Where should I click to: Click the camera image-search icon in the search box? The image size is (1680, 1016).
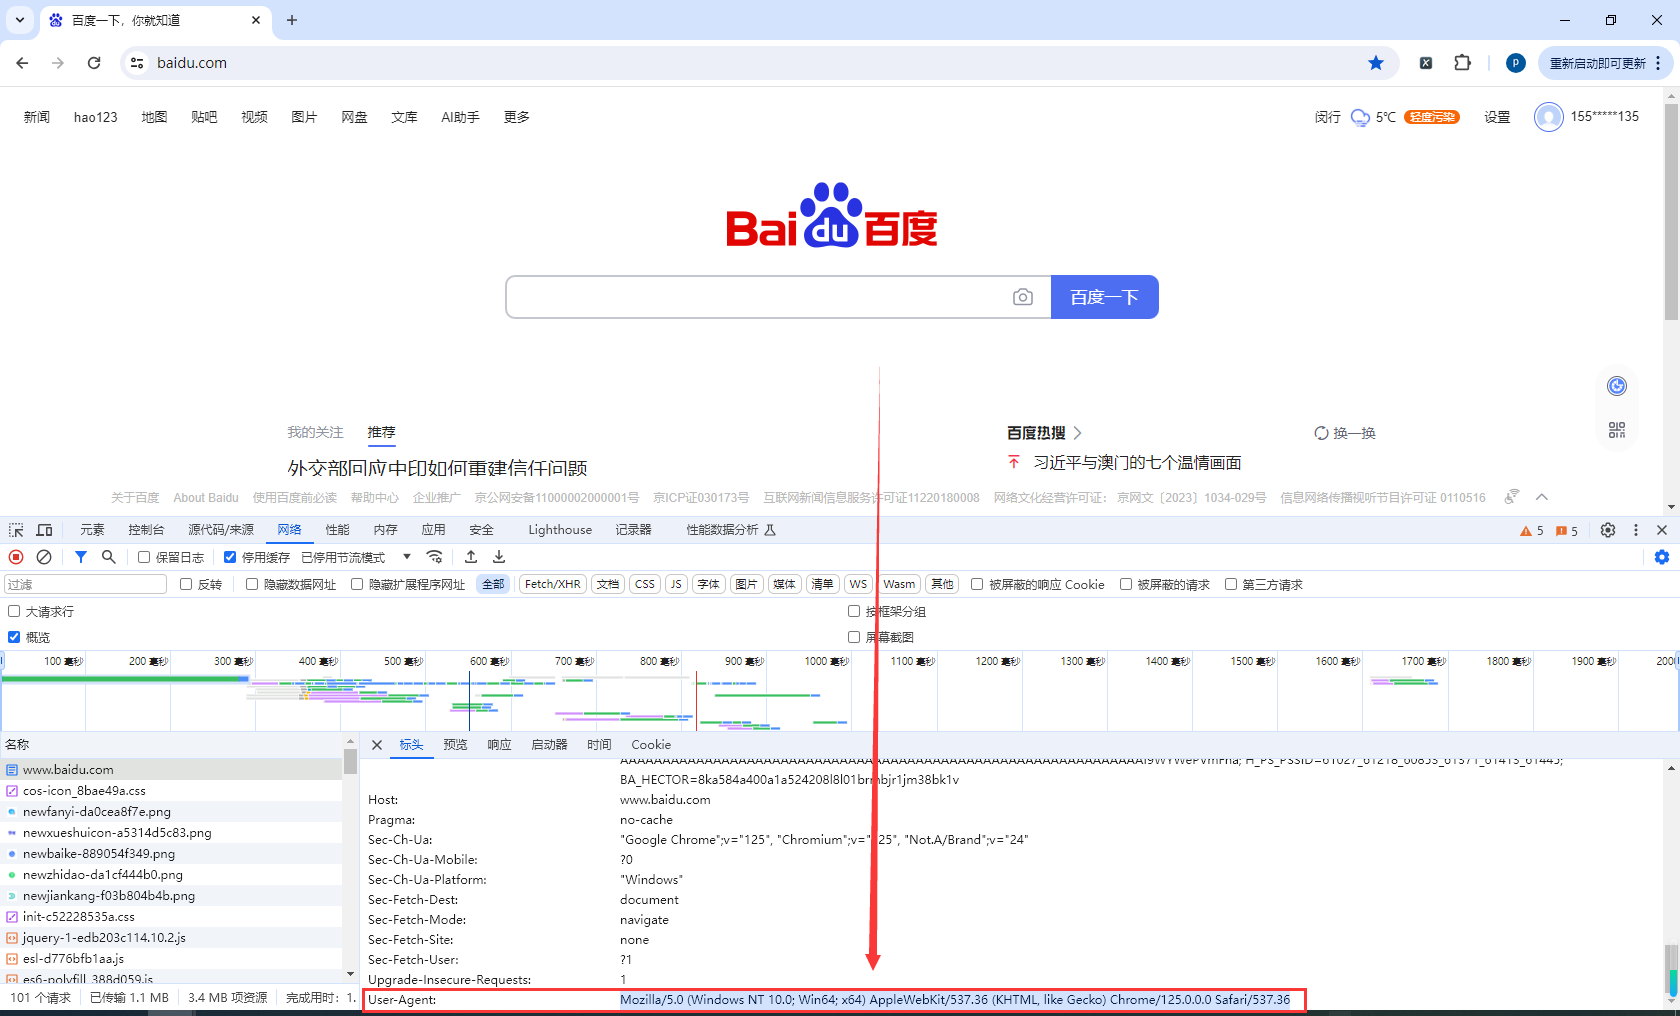[x=1022, y=297]
